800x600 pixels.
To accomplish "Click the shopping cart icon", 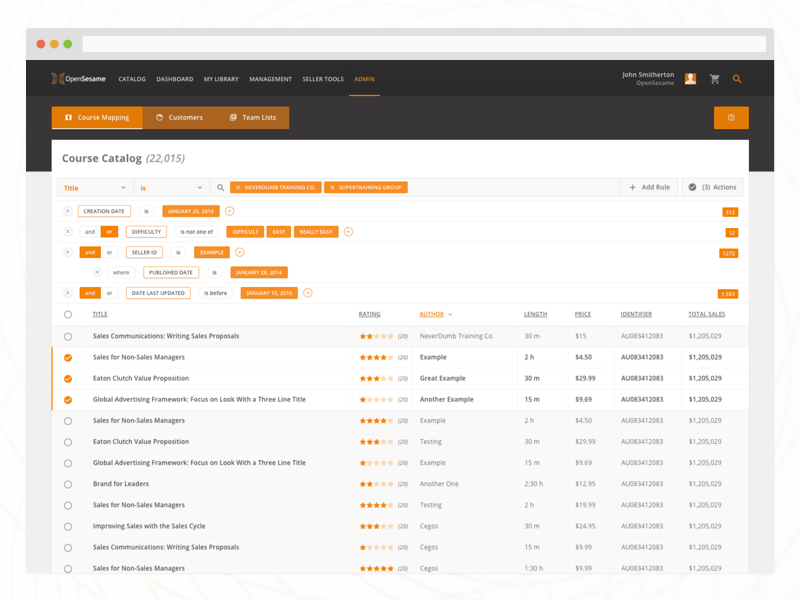I will [x=714, y=78].
